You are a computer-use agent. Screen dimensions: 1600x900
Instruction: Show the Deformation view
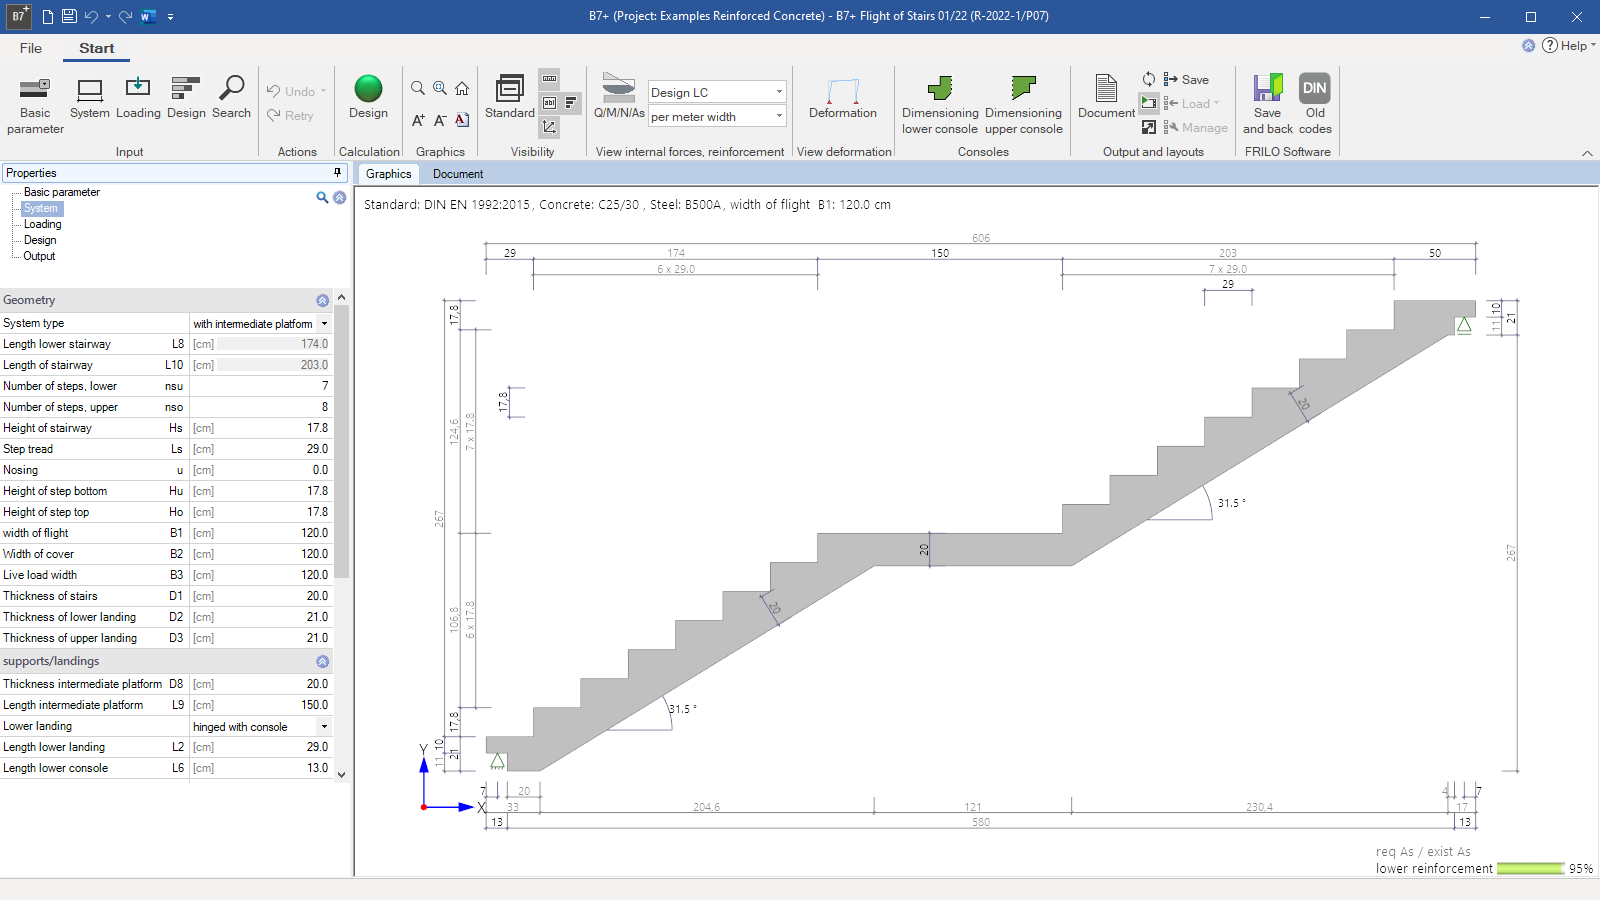(843, 98)
